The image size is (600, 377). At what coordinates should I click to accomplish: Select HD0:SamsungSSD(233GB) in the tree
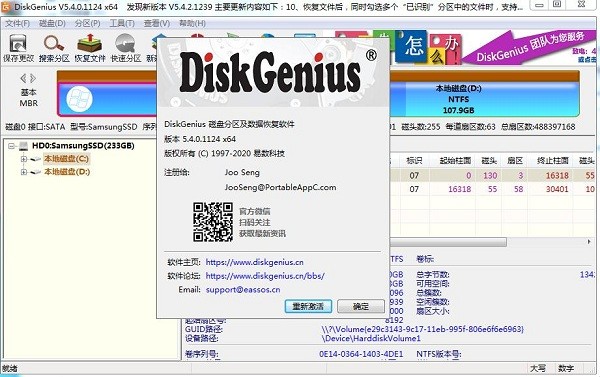[83, 145]
